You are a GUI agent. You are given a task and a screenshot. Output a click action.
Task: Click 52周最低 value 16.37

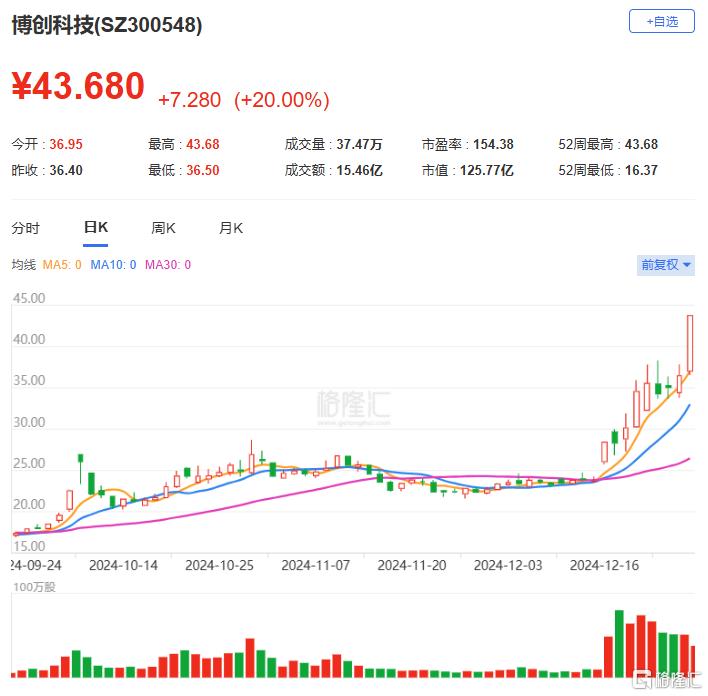click(x=641, y=170)
